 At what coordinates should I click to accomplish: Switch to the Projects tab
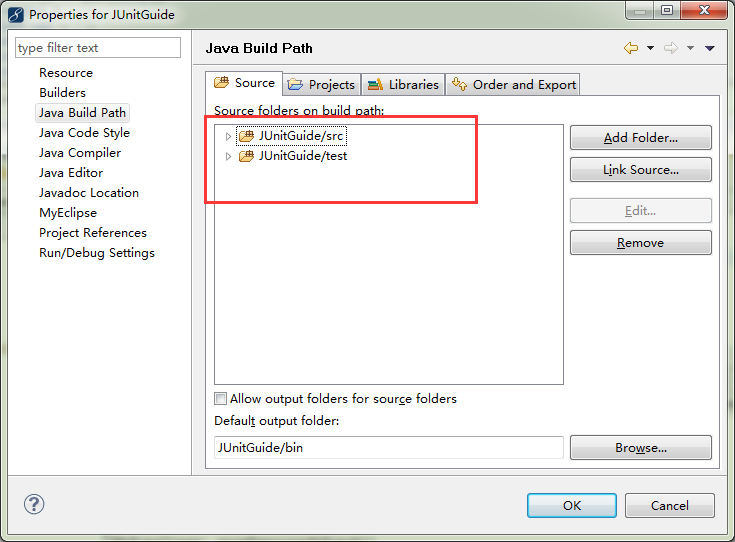tap(322, 84)
